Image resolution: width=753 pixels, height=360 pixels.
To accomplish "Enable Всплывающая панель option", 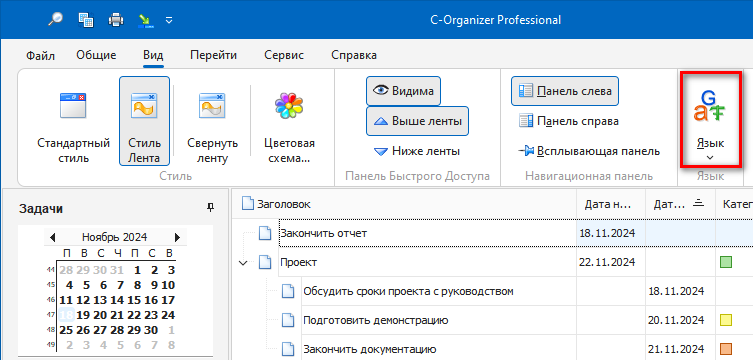I will tap(589, 151).
